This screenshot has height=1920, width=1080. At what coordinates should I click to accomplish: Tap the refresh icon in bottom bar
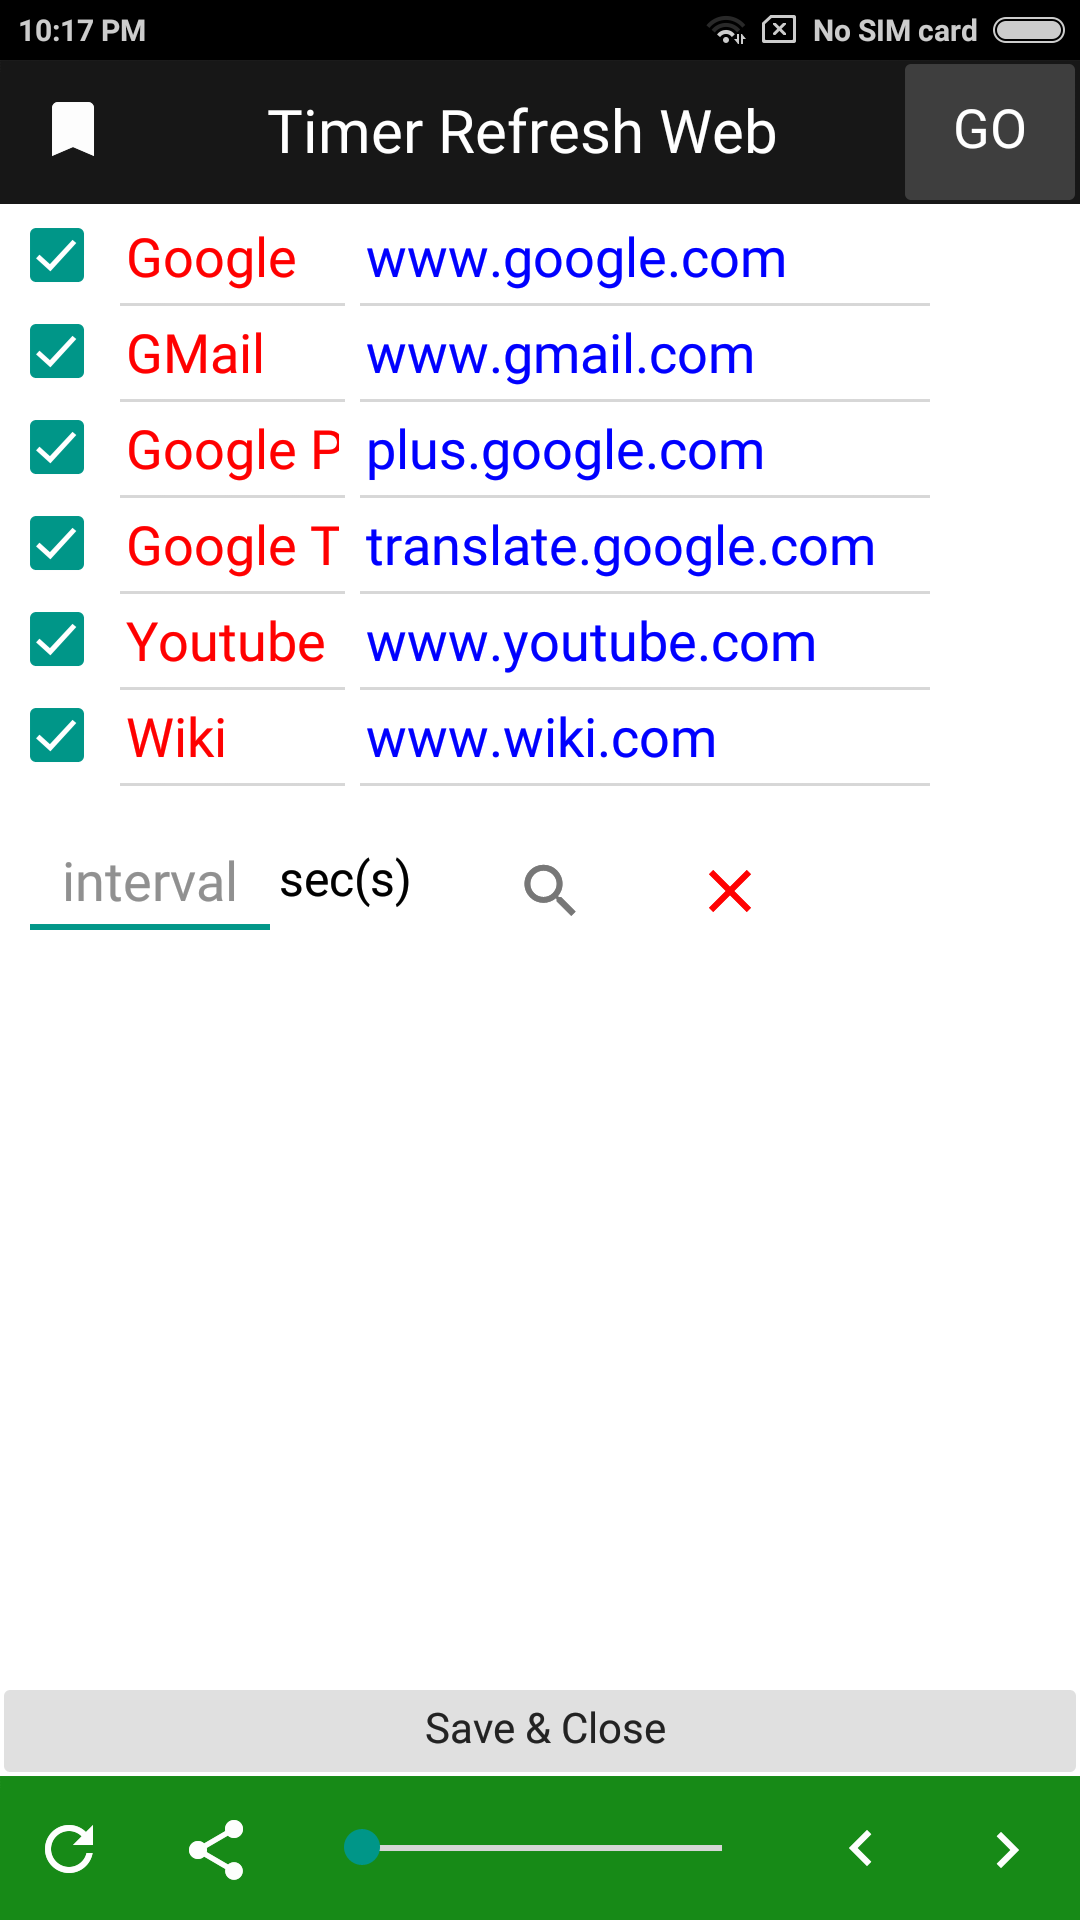70,1849
